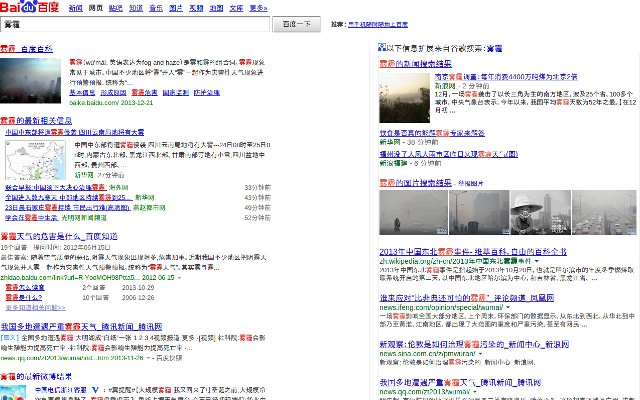The height and width of the screenshot is (400, 640).
Task: Open 雾霾危害 sublink under Baike result
Action: coord(144,93)
